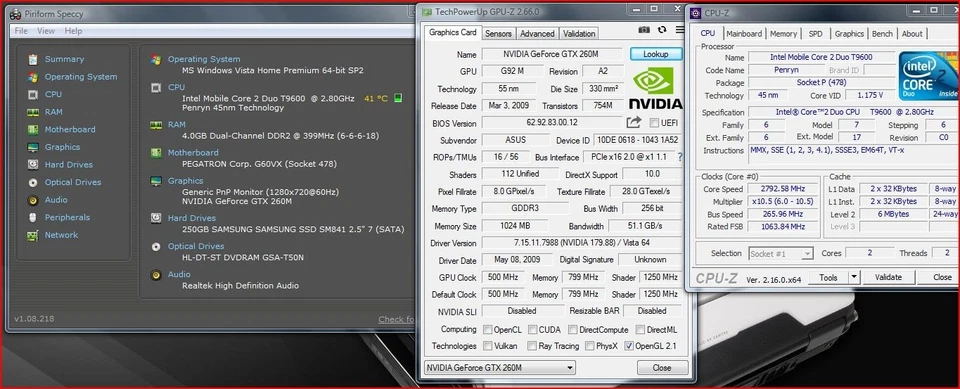
Task: Open the Optical Drives heading in Speccy summary
Action: [196, 246]
